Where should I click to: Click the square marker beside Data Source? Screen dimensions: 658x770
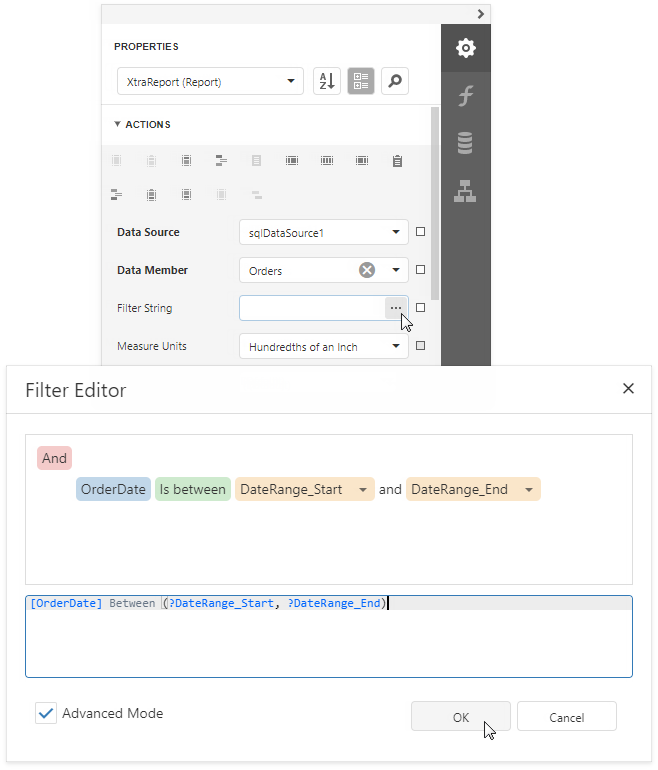click(x=420, y=232)
